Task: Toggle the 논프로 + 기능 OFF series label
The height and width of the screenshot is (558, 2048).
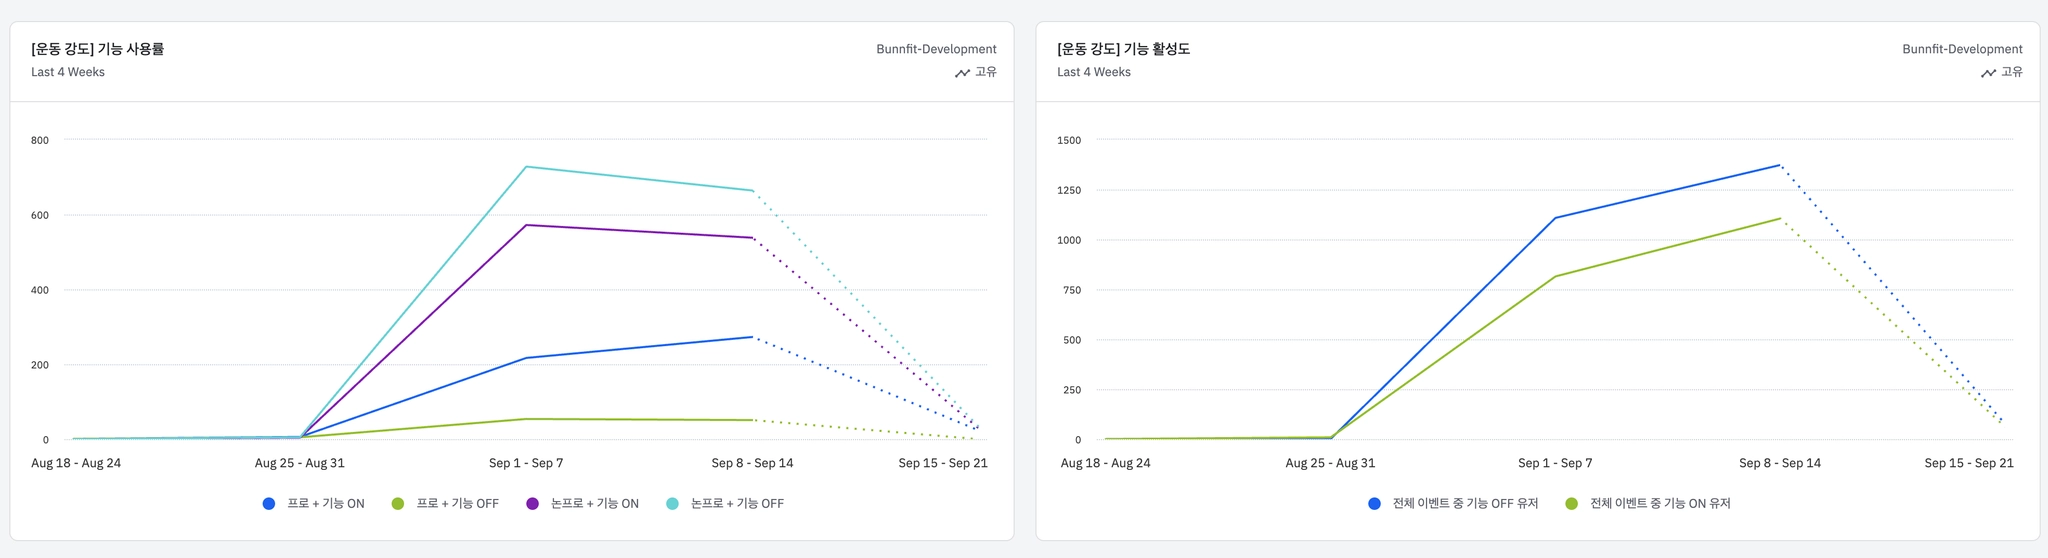Action: tap(737, 504)
